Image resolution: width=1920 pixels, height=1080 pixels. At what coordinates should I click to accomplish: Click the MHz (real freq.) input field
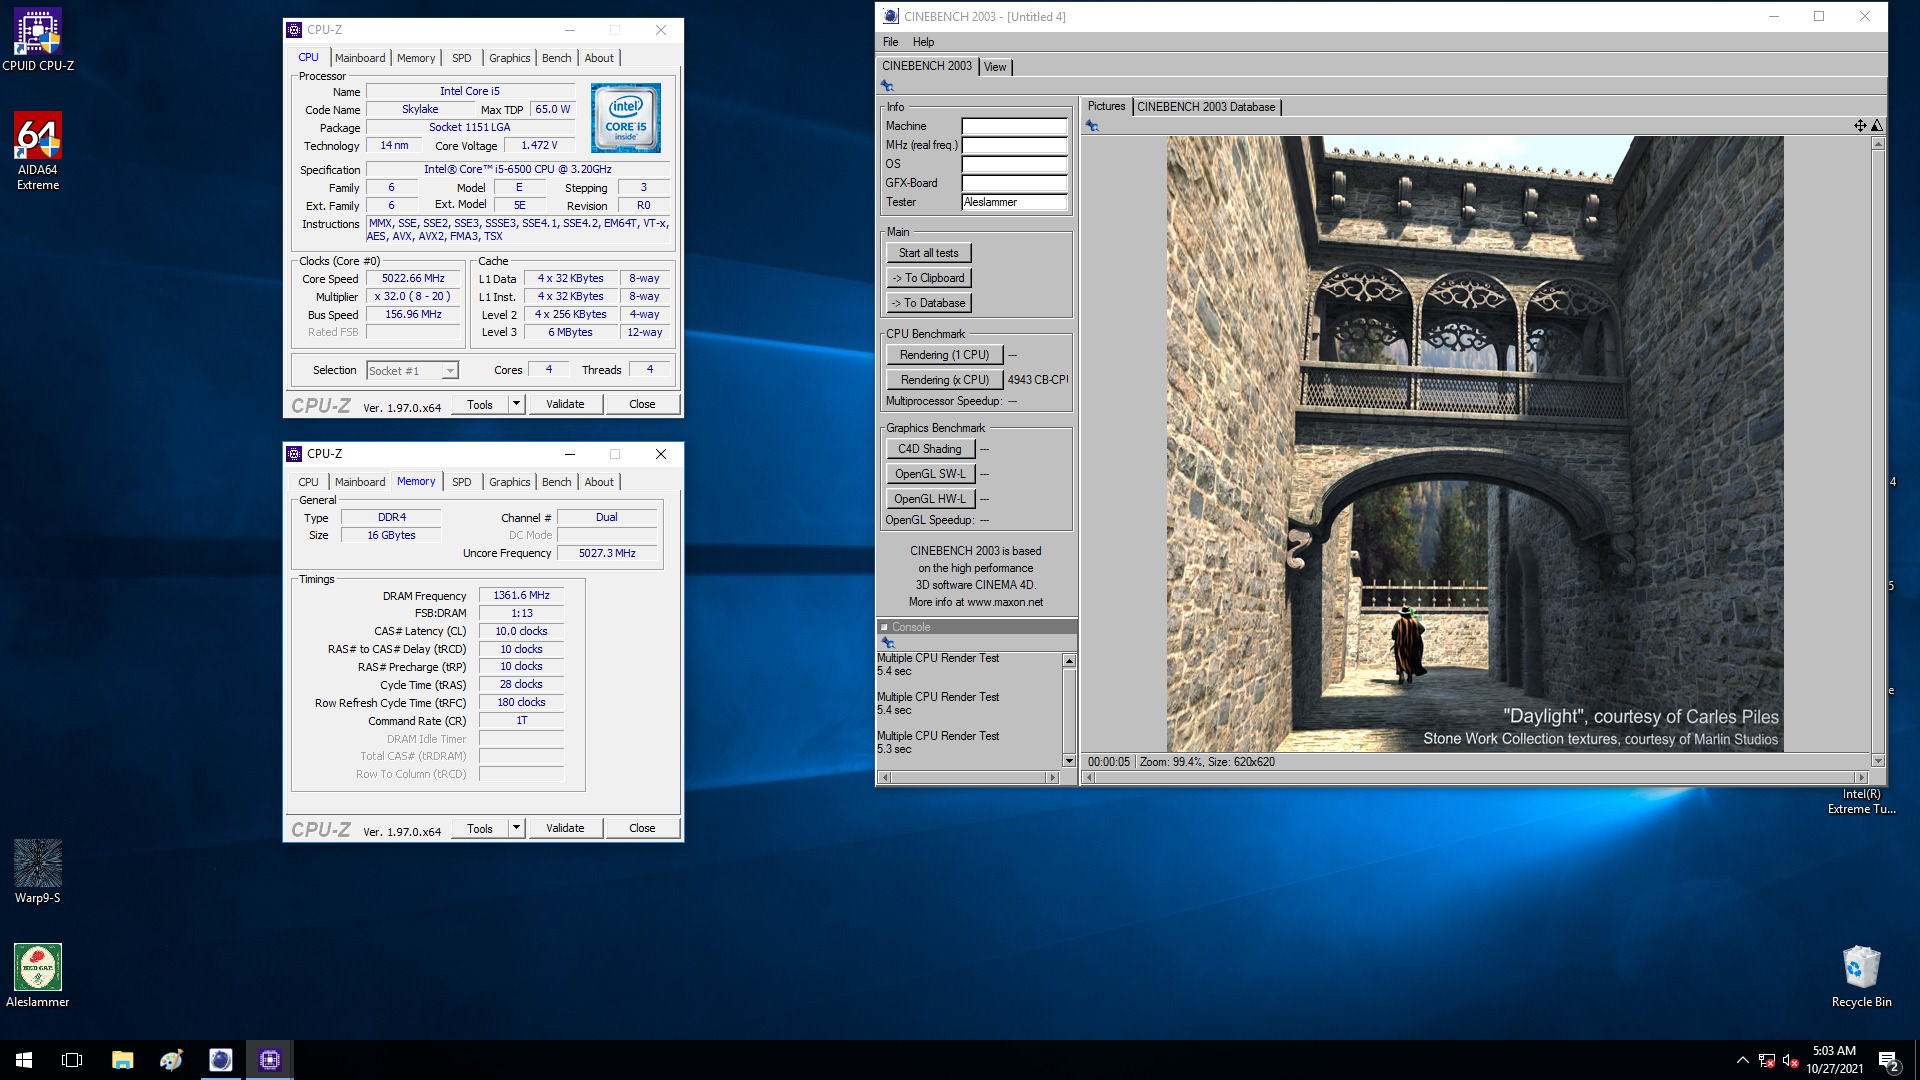1014,145
